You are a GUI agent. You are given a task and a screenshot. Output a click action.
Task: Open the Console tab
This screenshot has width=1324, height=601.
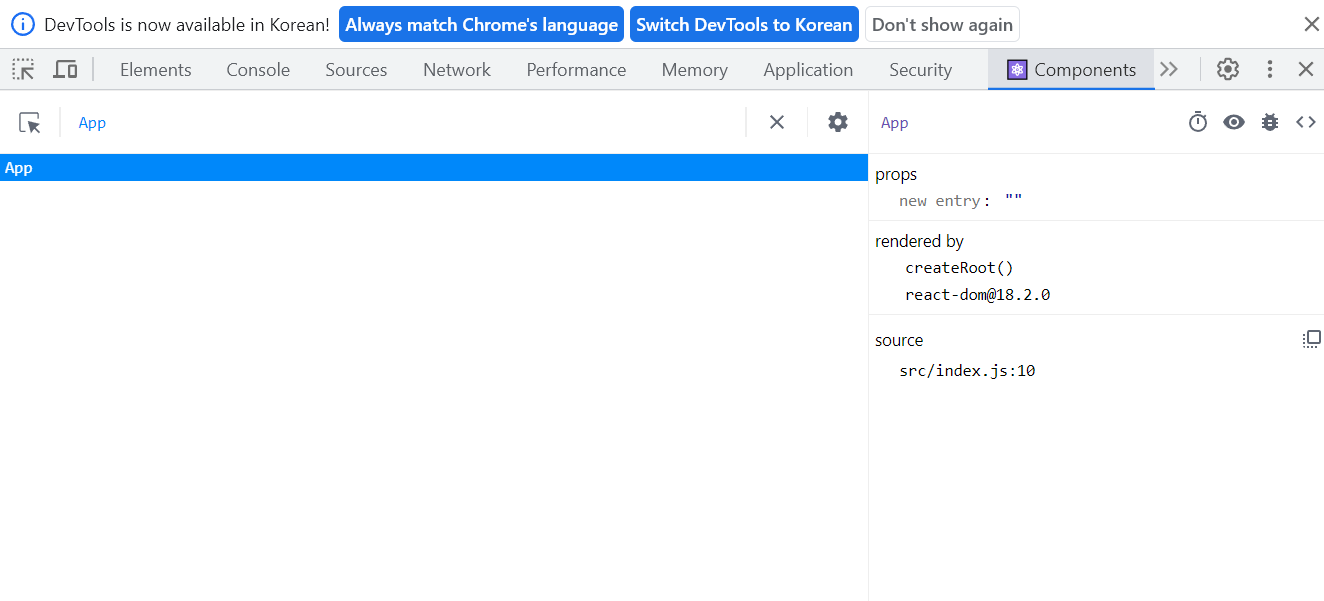click(x=258, y=69)
